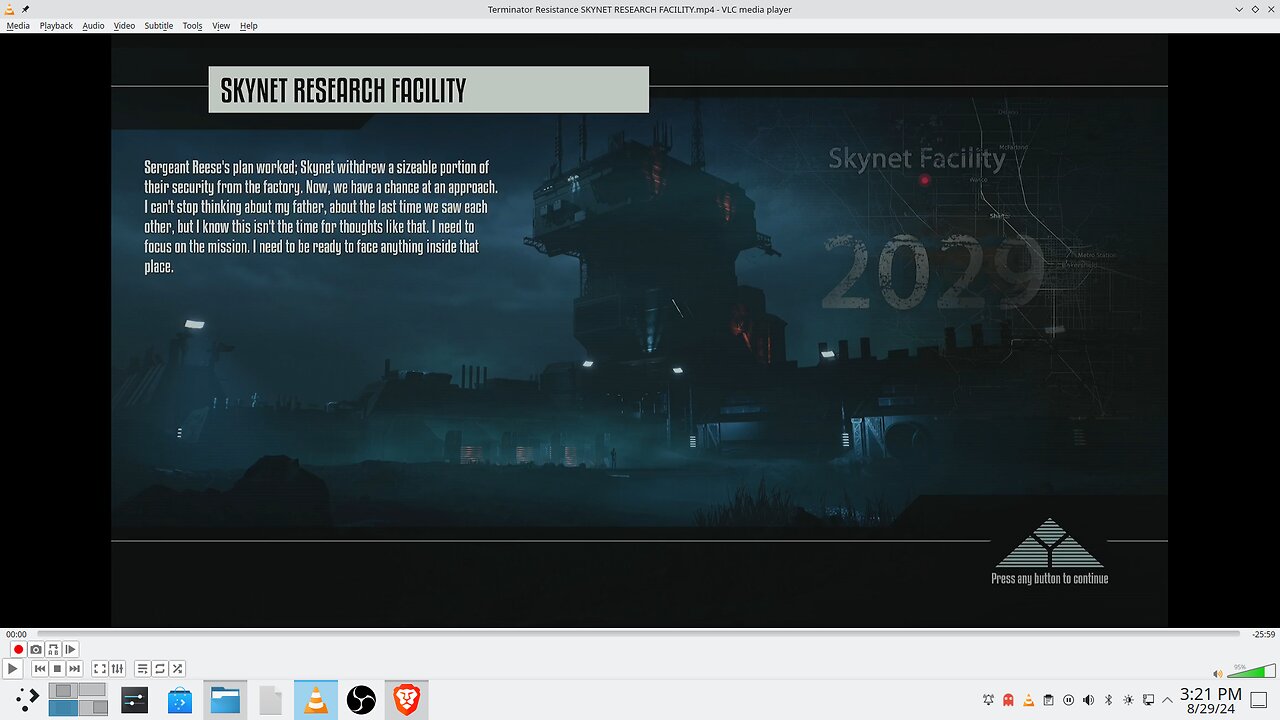The width and height of the screenshot is (1280, 720).
Task: Open system volume tray icon
Action: pos(1088,700)
